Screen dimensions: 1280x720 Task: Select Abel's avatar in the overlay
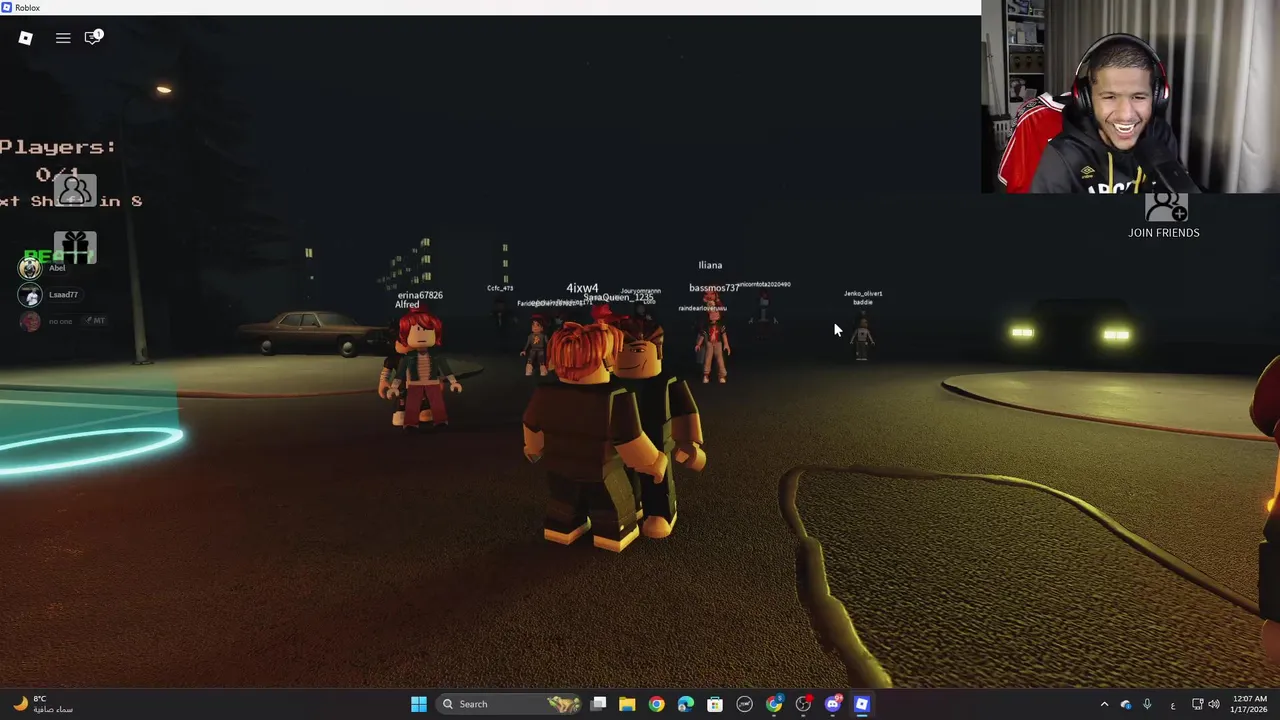click(x=30, y=268)
